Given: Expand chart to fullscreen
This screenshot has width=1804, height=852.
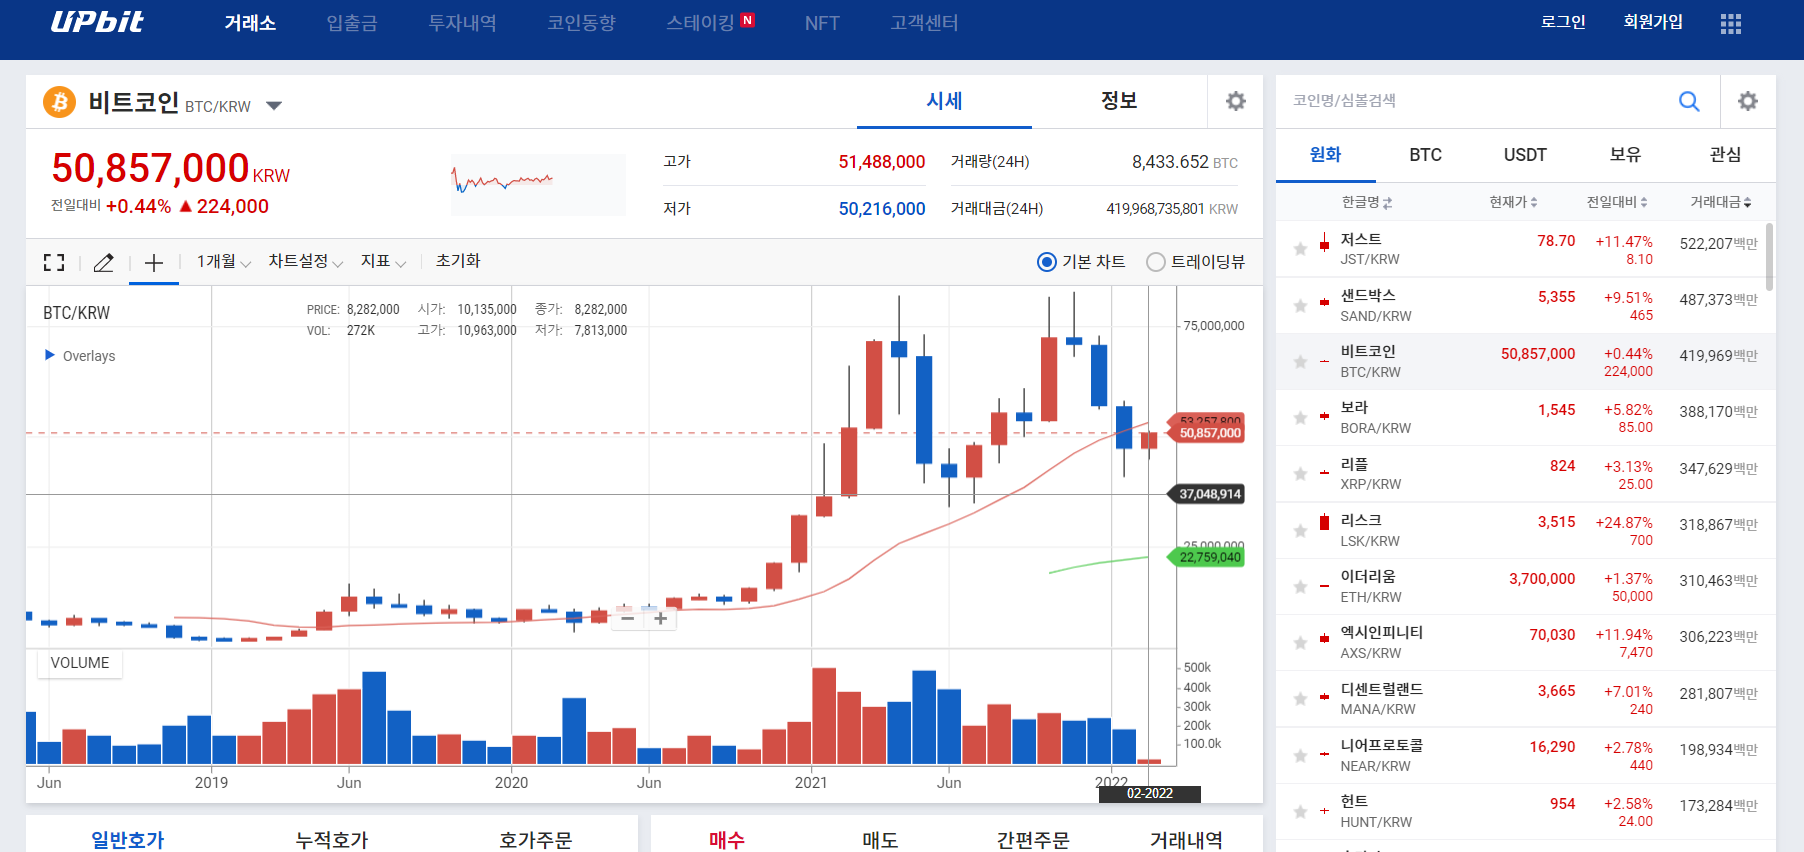Looking at the screenshot, I should pyautogui.click(x=54, y=262).
